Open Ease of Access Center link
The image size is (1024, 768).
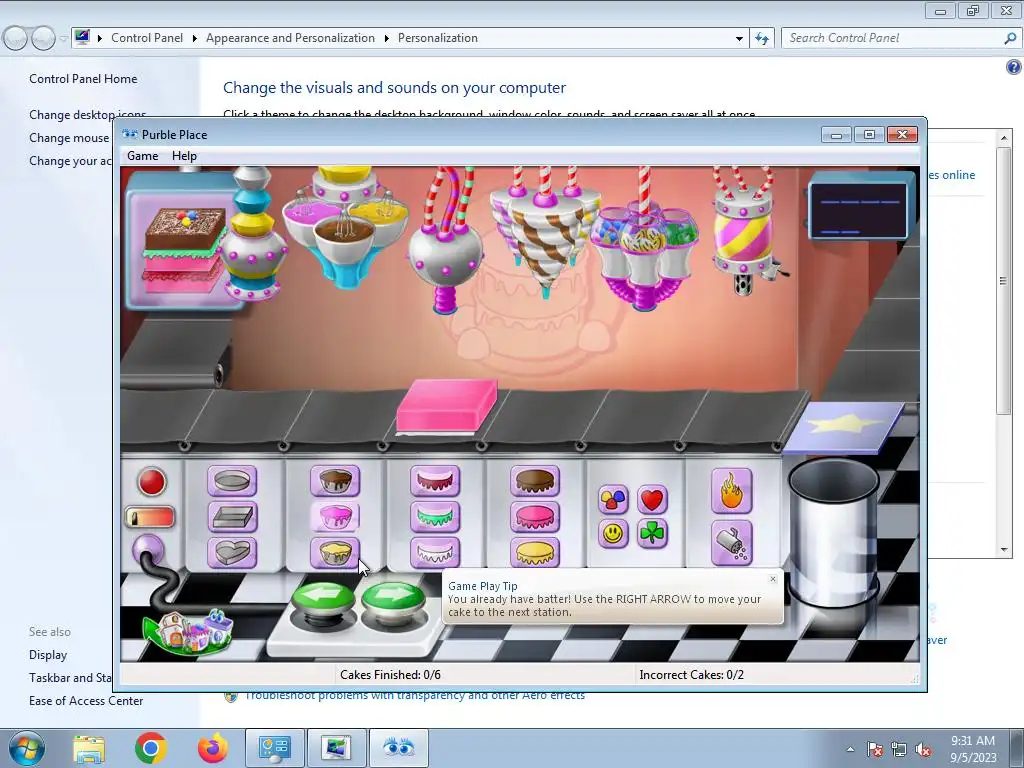(x=86, y=701)
